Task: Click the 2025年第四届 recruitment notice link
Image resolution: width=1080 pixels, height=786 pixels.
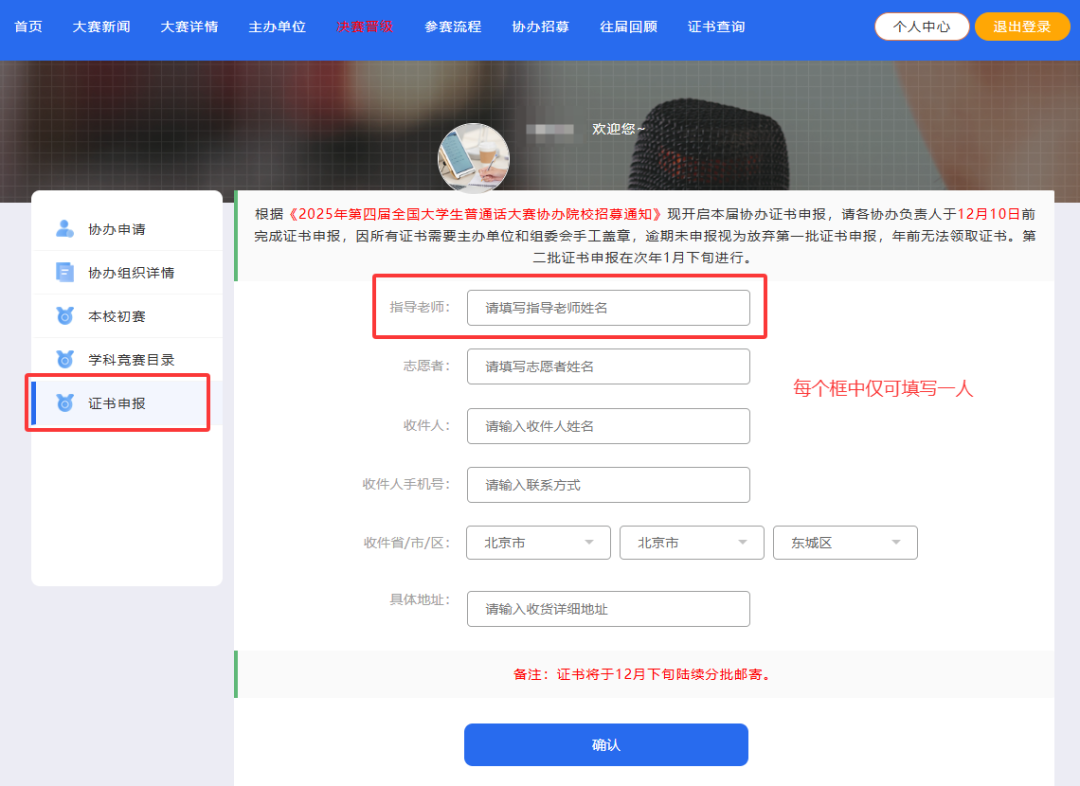Action: 475,214
